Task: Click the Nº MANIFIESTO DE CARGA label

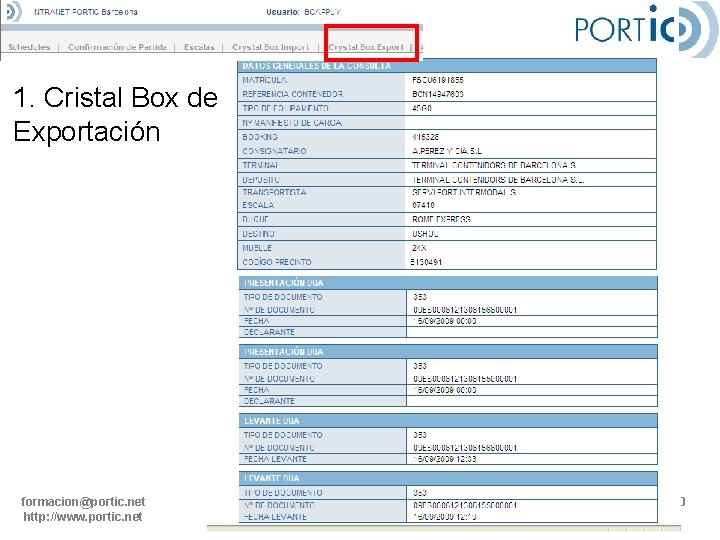Action: (292, 123)
